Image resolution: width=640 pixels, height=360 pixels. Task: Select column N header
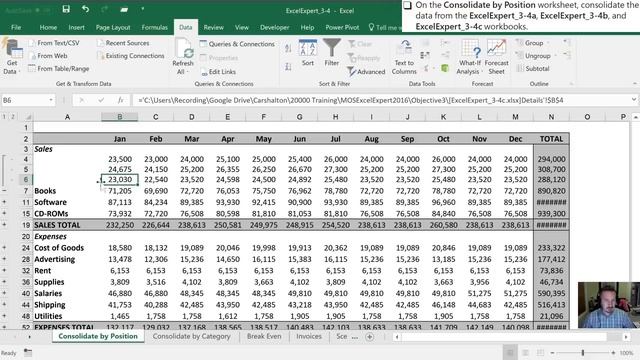551,117
